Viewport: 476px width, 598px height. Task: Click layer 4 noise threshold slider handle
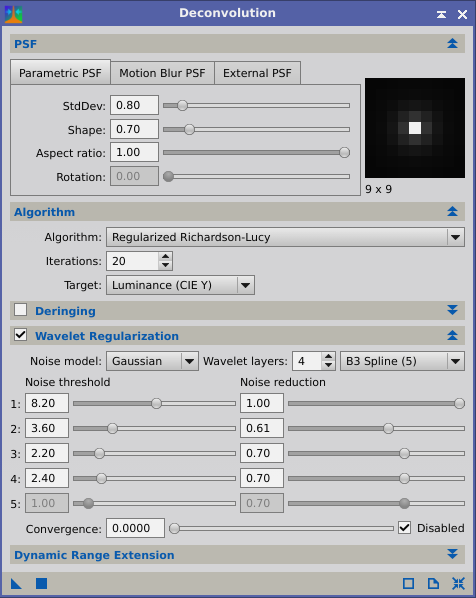(x=101, y=478)
